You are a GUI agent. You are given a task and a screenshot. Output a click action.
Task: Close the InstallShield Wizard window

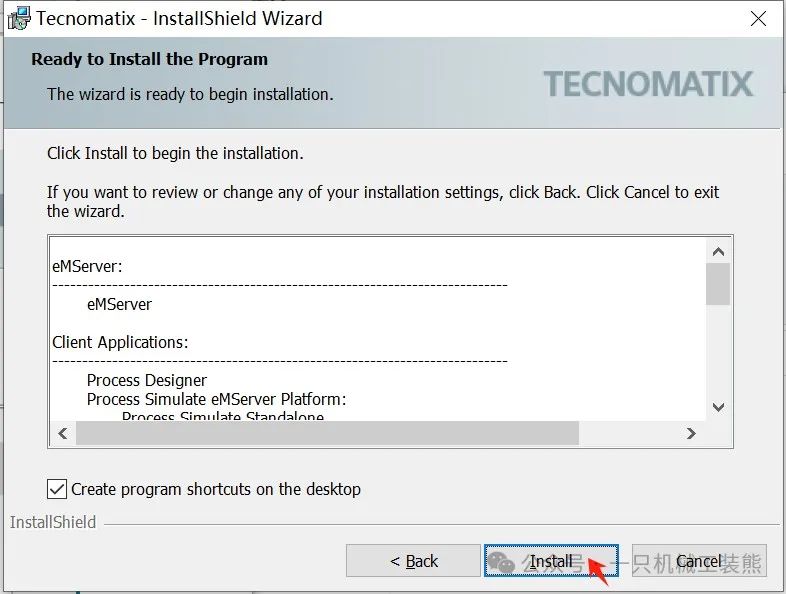click(x=758, y=18)
